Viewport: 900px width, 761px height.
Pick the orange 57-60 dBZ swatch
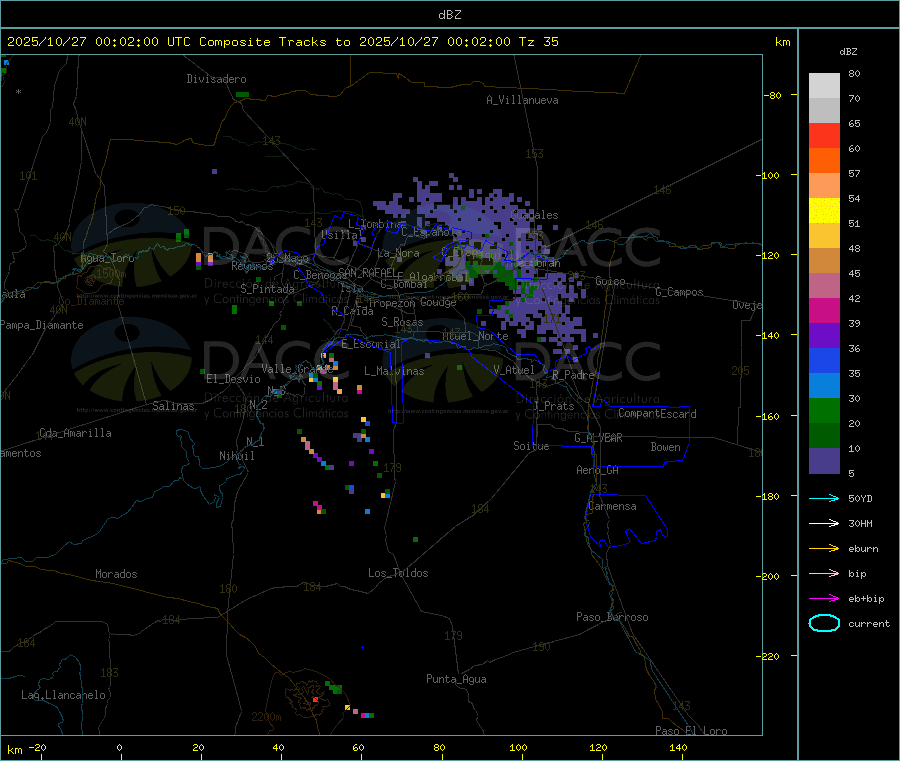[x=824, y=161]
